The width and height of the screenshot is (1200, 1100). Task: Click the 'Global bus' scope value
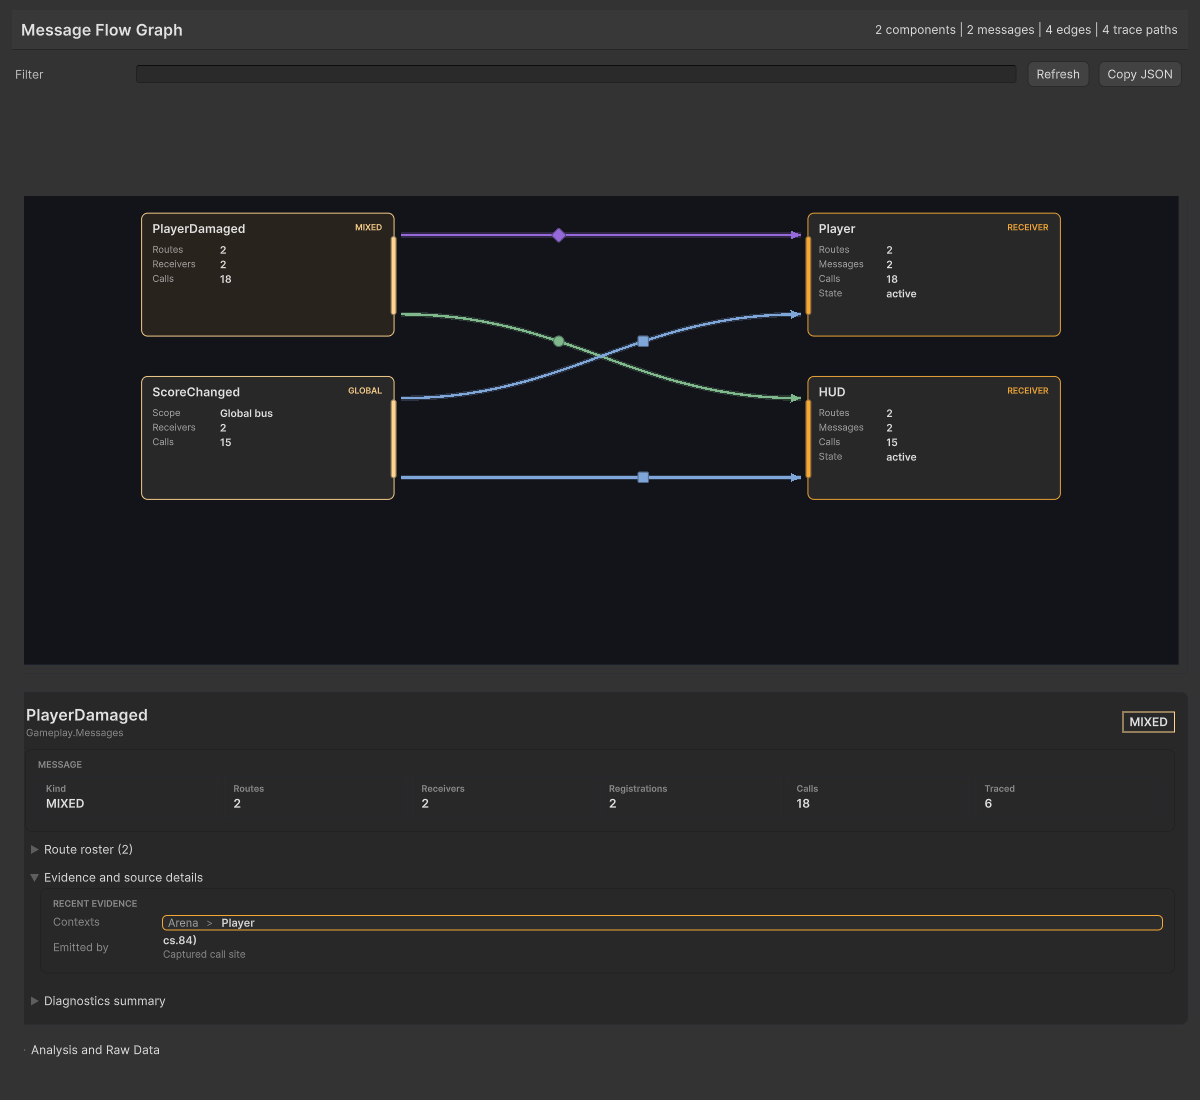(246, 413)
